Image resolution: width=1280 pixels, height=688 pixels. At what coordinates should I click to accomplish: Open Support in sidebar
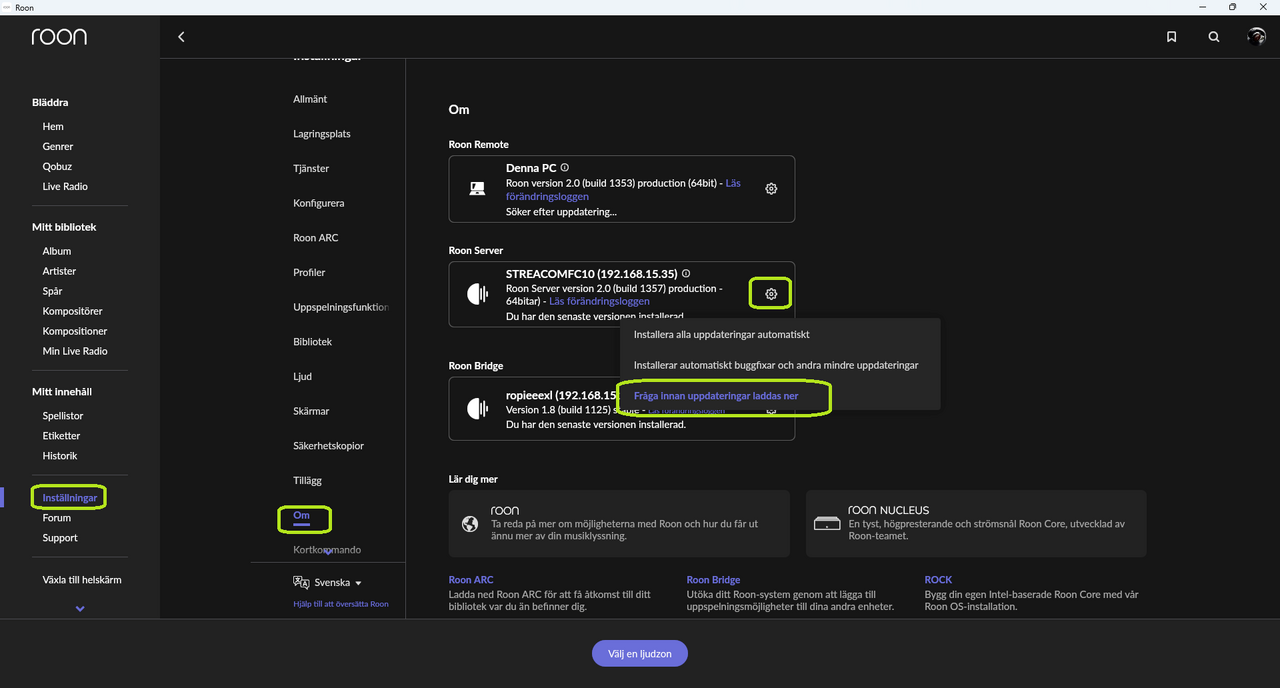coord(60,538)
